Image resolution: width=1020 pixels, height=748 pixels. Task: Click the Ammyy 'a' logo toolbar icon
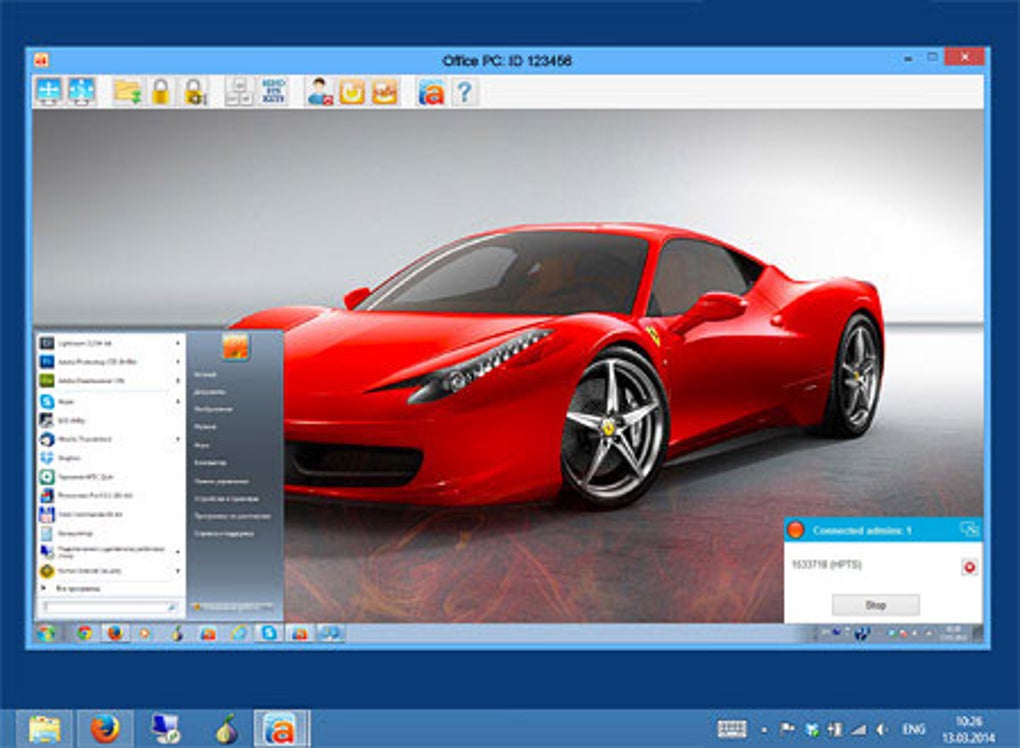(431, 92)
